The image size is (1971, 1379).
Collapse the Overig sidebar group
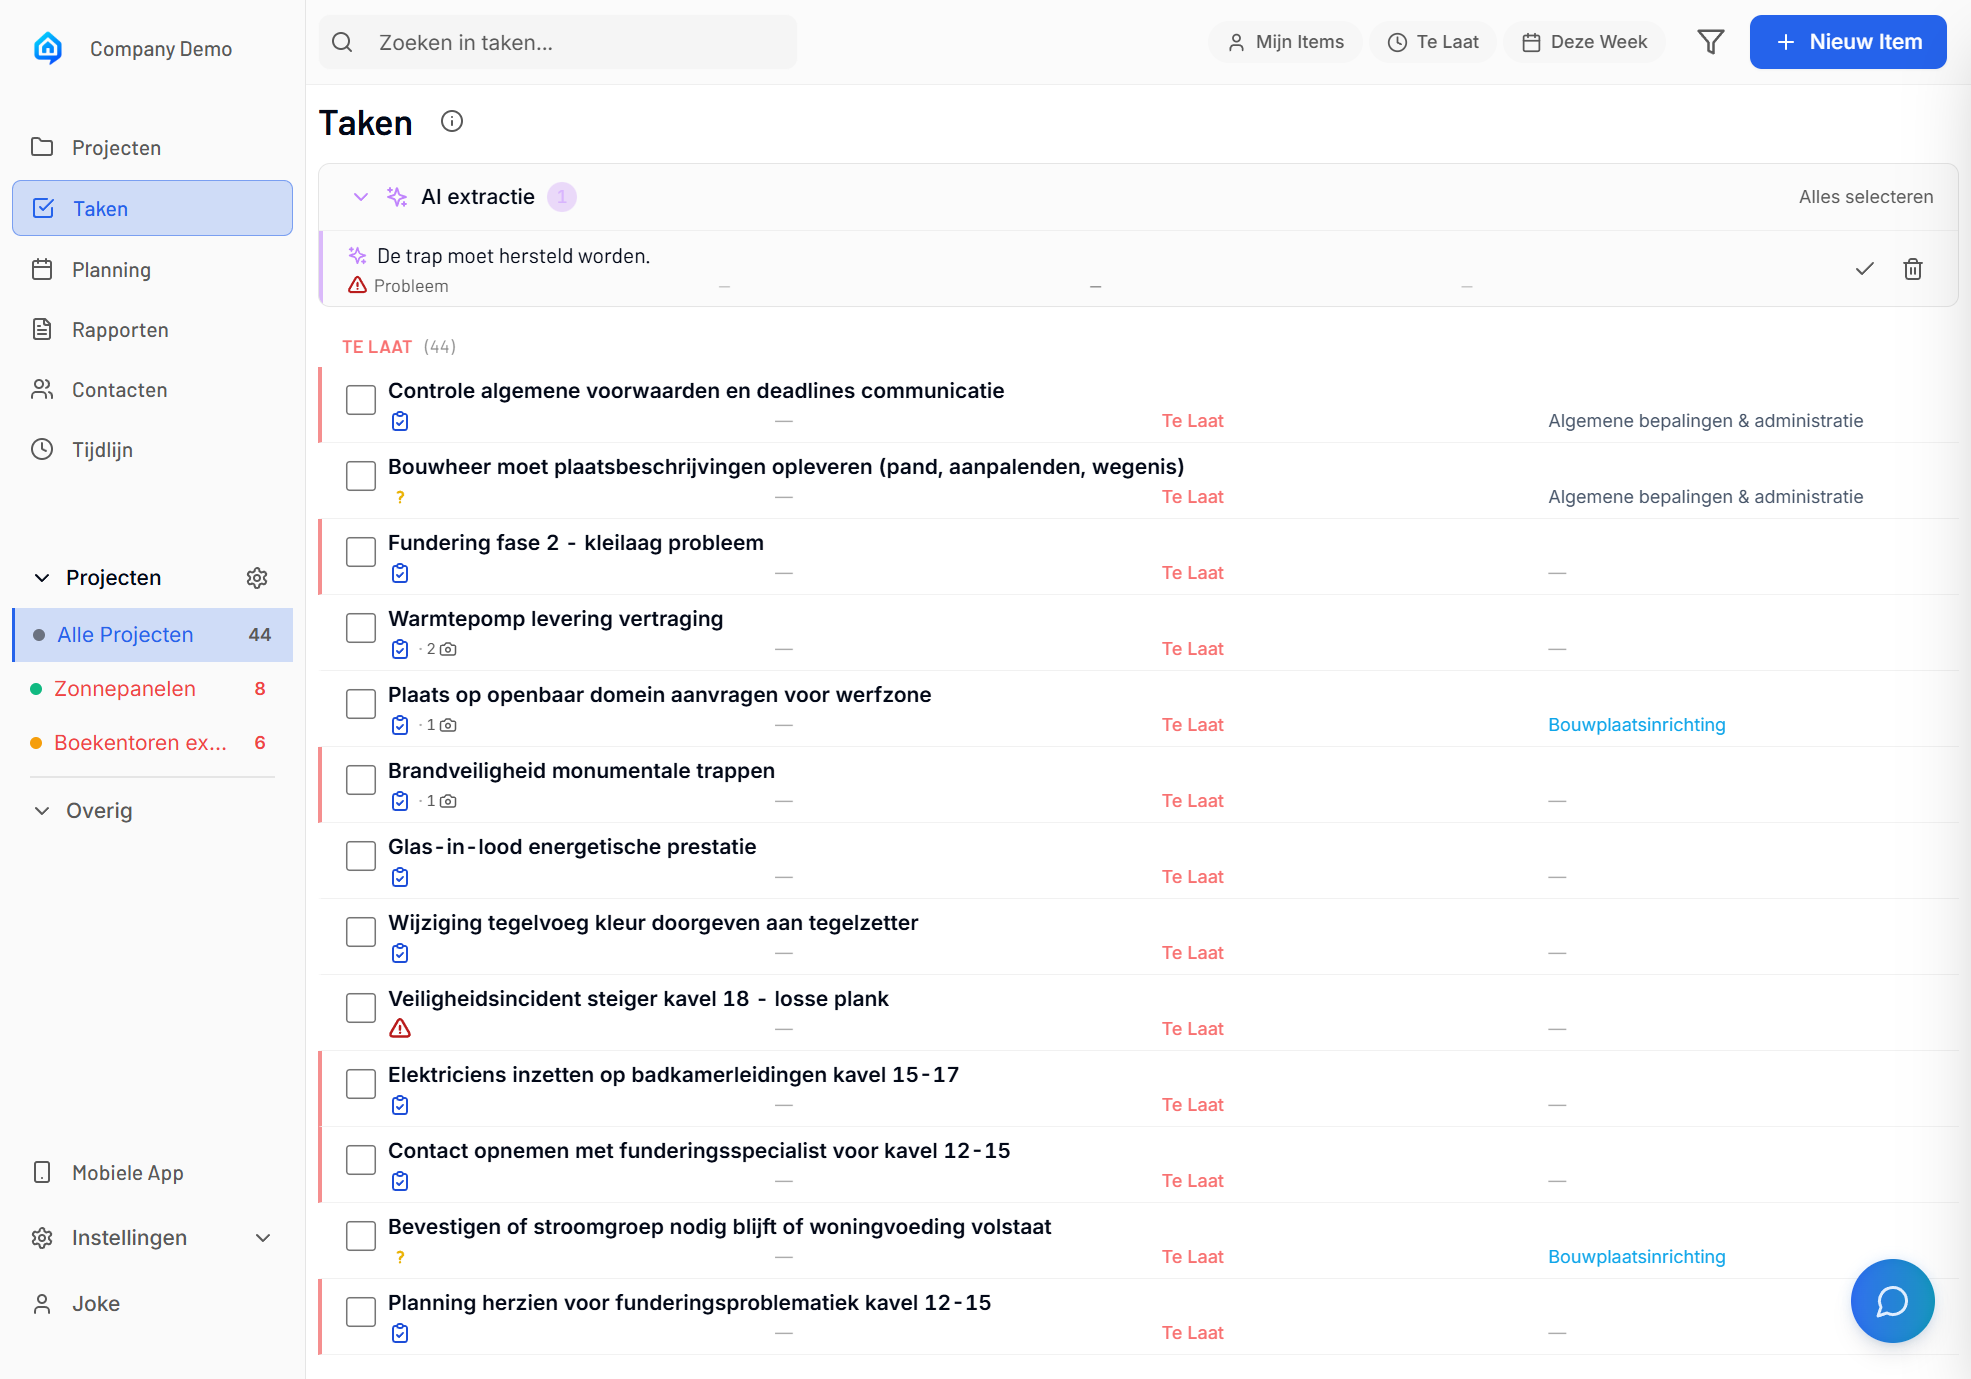pyautogui.click(x=42, y=811)
